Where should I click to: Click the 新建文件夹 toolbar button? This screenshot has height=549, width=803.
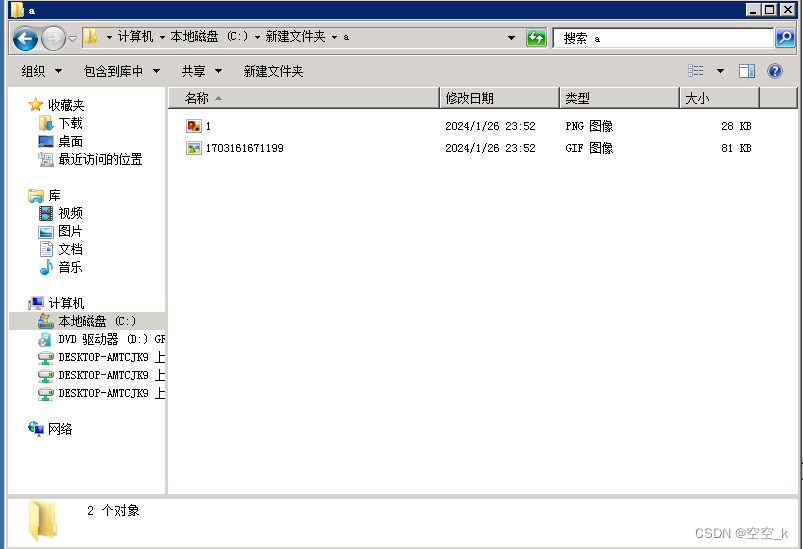273,71
